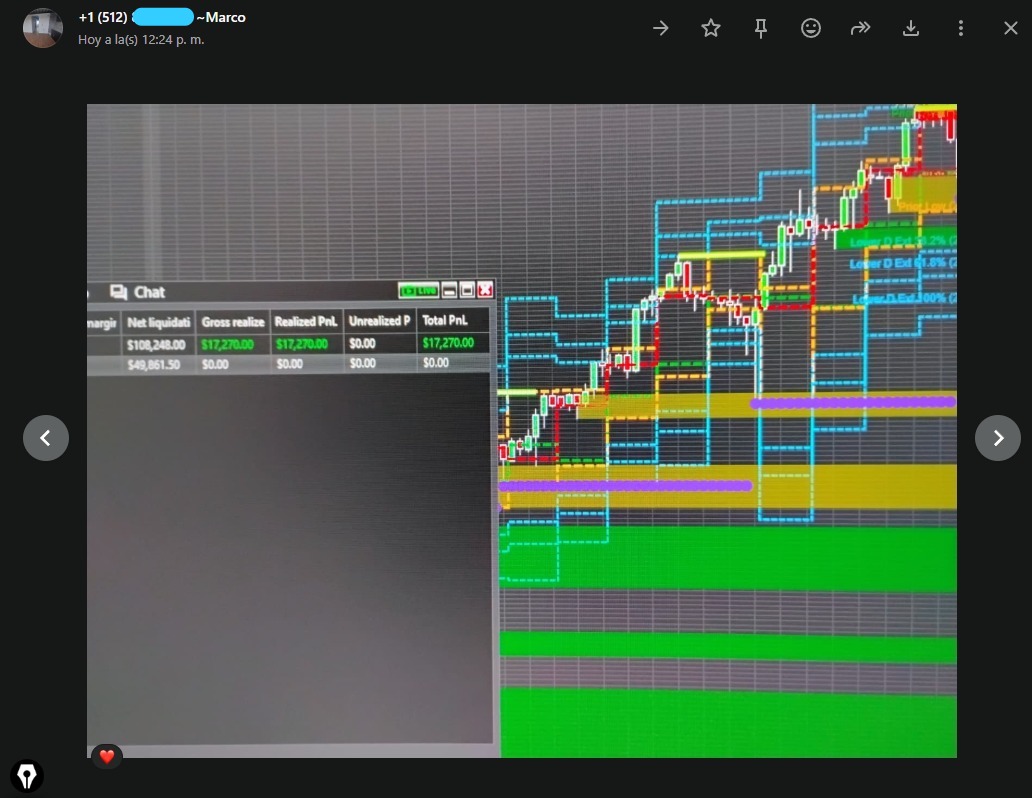Go to the previous image
This screenshot has width=1032, height=798.
pyautogui.click(x=45, y=438)
